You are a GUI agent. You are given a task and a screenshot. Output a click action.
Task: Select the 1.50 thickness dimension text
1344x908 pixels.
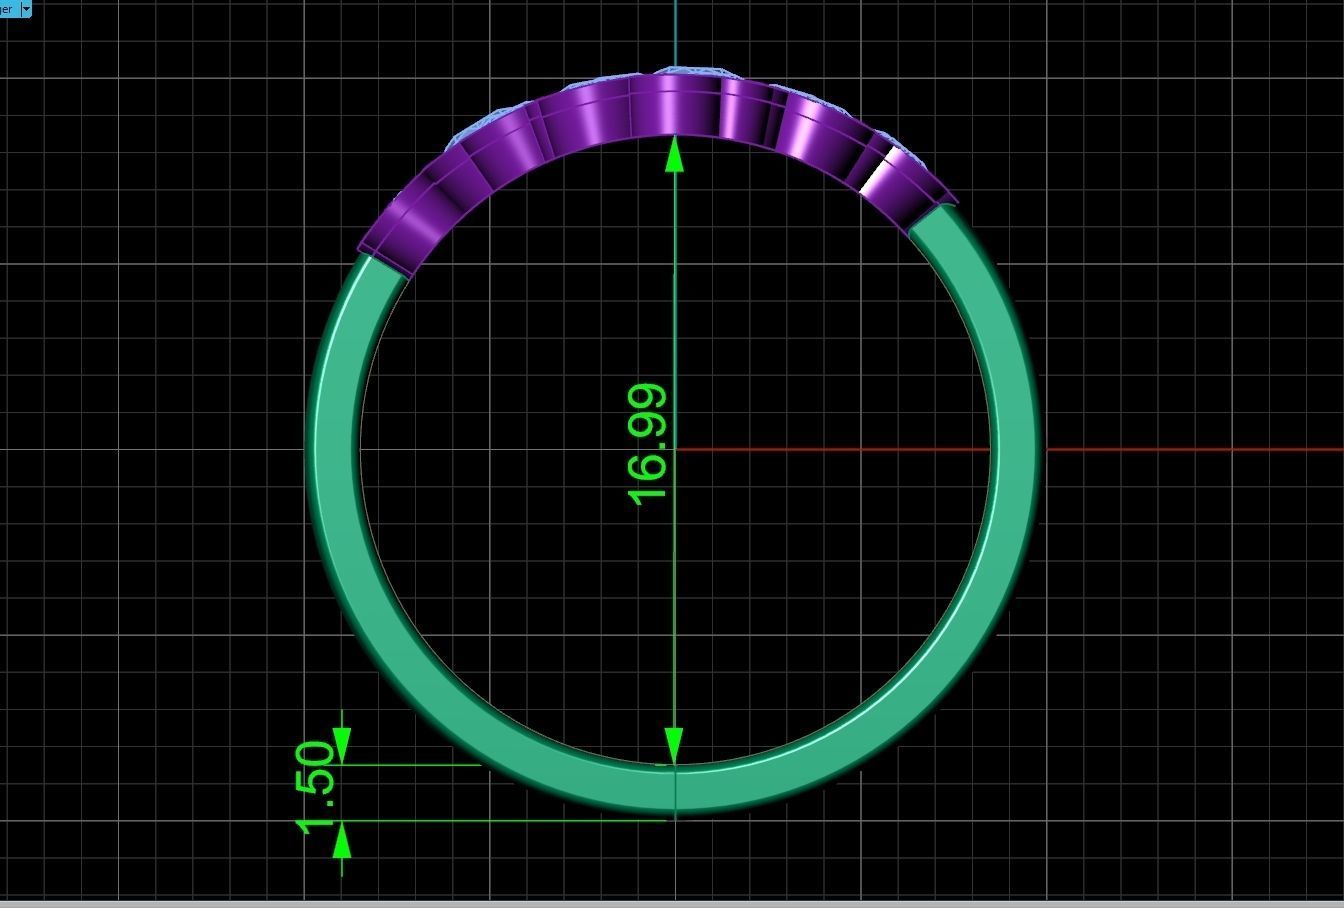click(317, 786)
